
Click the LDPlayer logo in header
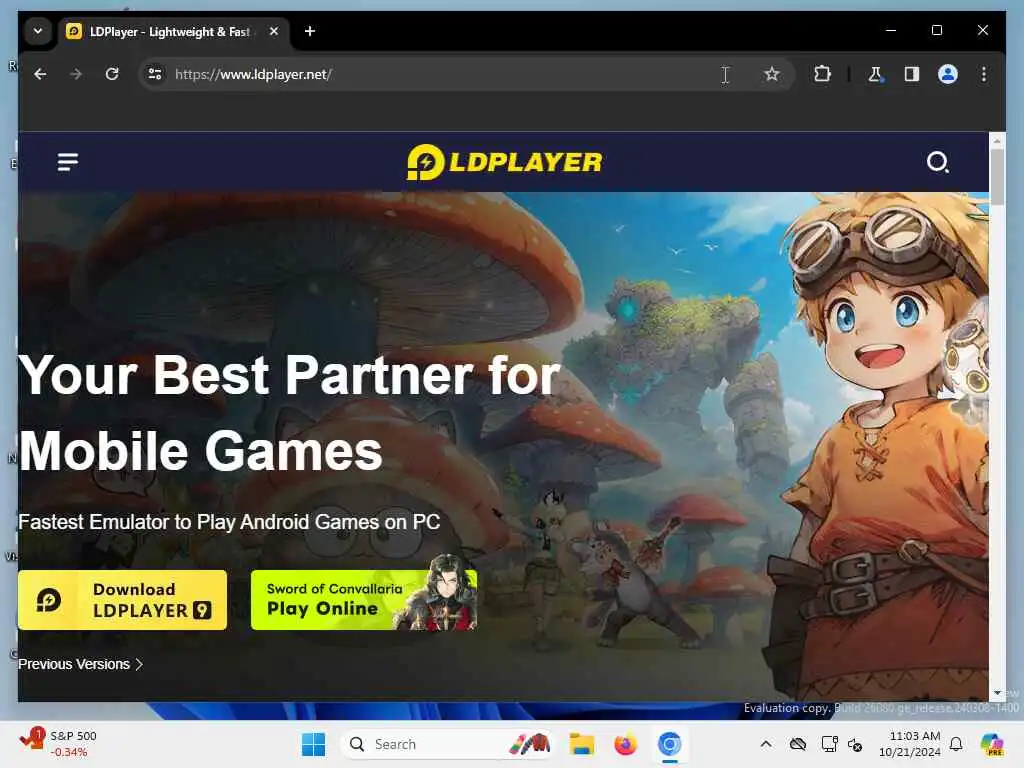[504, 162]
